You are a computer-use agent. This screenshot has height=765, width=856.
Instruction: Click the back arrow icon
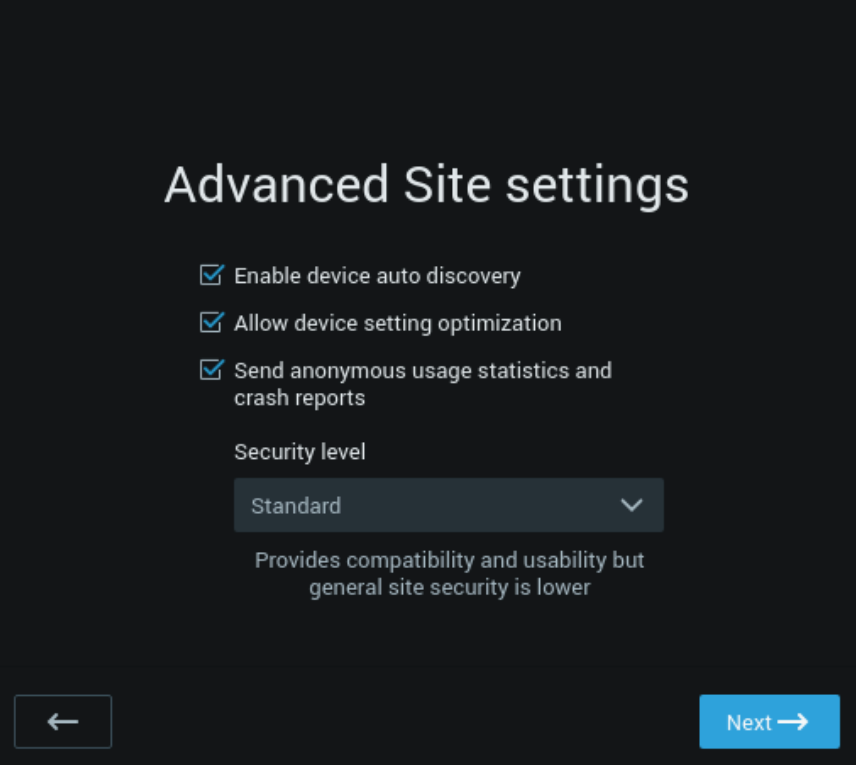pos(63,722)
